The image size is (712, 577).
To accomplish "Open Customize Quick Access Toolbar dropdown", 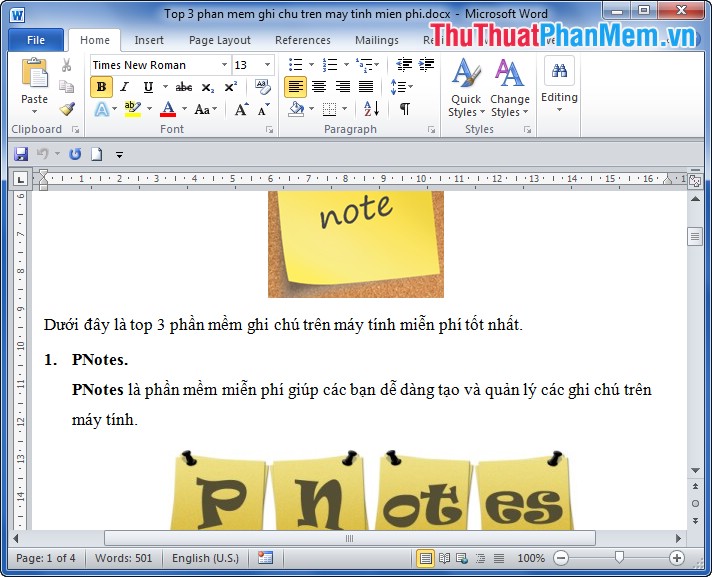I will pyautogui.click(x=119, y=155).
